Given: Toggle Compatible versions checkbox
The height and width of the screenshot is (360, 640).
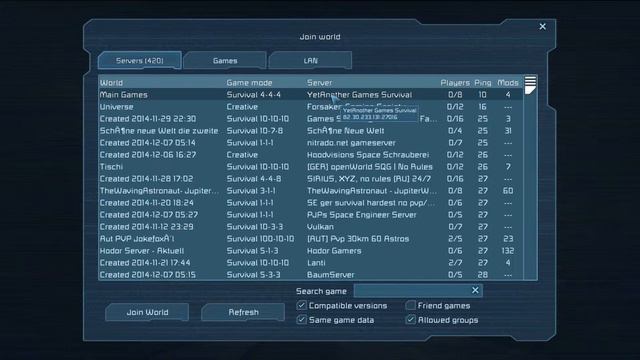Looking at the screenshot, I should [x=302, y=305].
